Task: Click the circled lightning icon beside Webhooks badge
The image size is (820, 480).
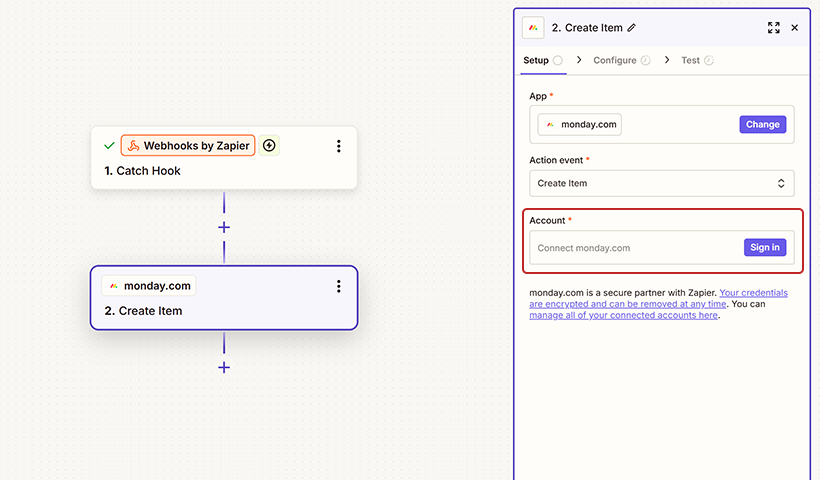Action: tap(269, 146)
